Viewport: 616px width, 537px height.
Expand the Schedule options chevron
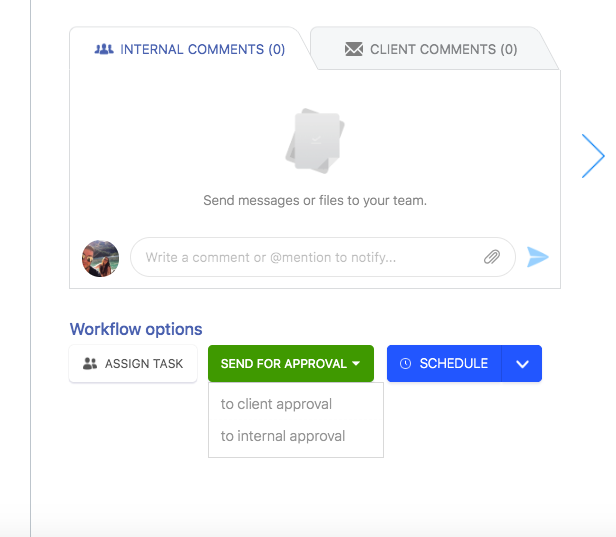tap(522, 363)
